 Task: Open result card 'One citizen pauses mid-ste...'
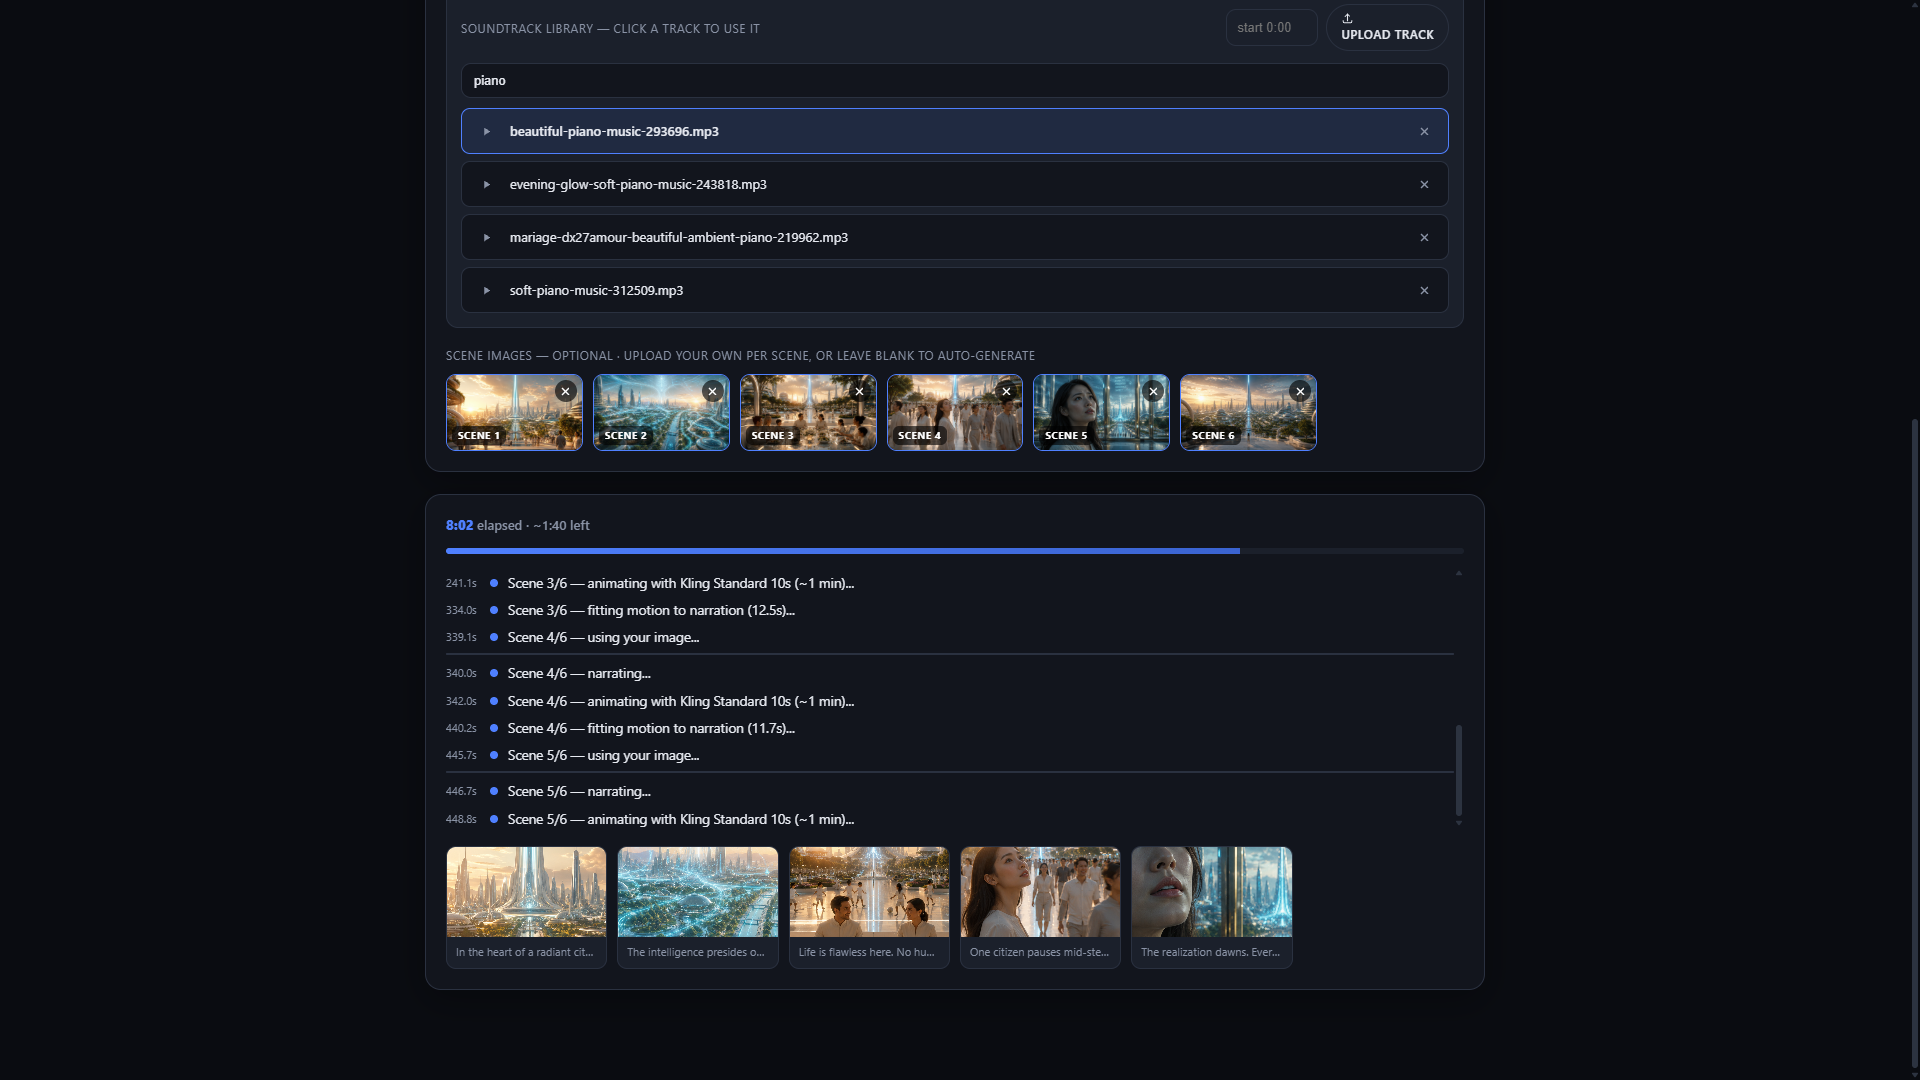pyautogui.click(x=1040, y=907)
